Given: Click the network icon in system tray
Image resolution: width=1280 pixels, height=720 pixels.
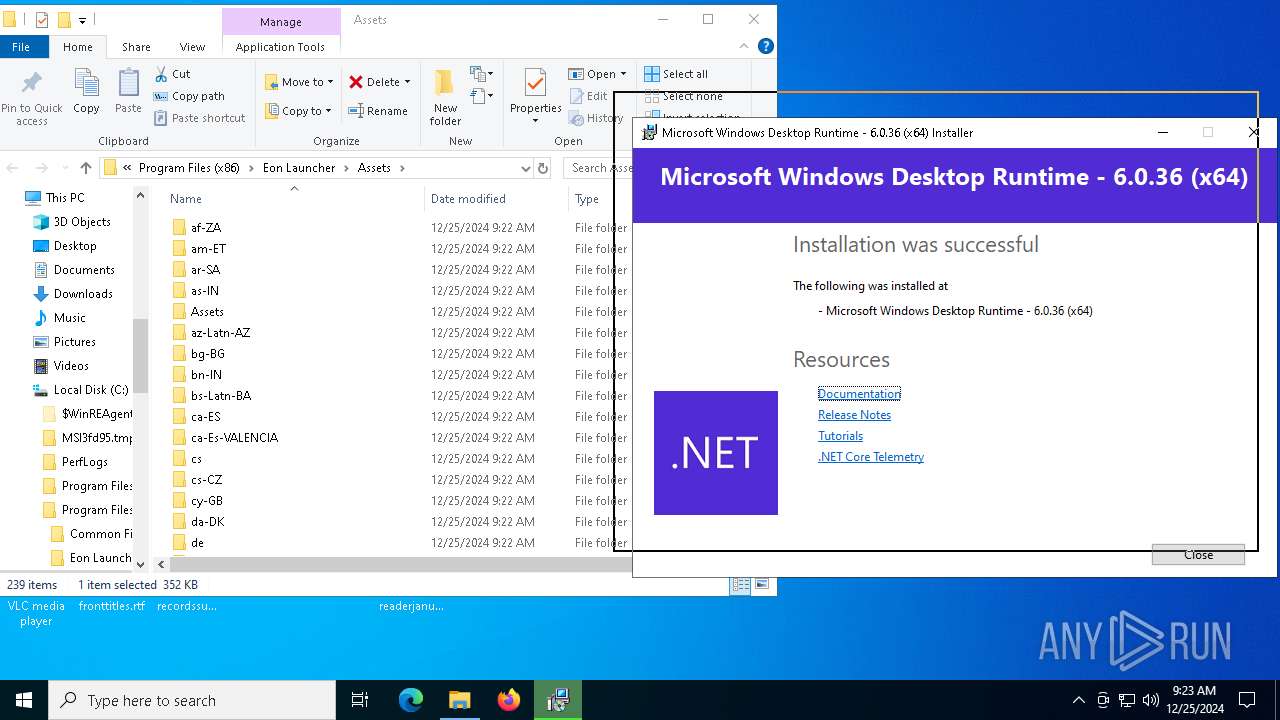Looking at the screenshot, I should pos(1127,700).
